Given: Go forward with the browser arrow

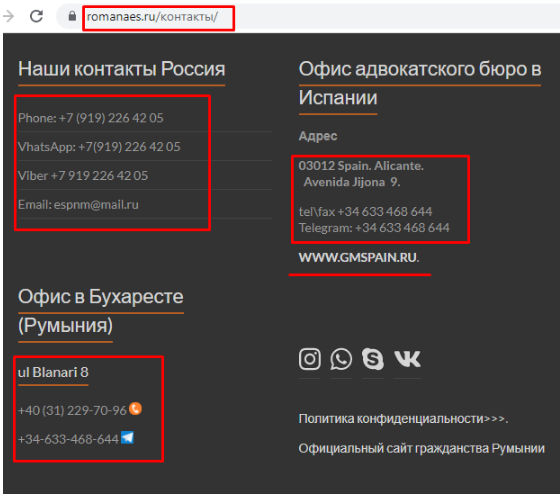Looking at the screenshot, I should click(x=8, y=16).
